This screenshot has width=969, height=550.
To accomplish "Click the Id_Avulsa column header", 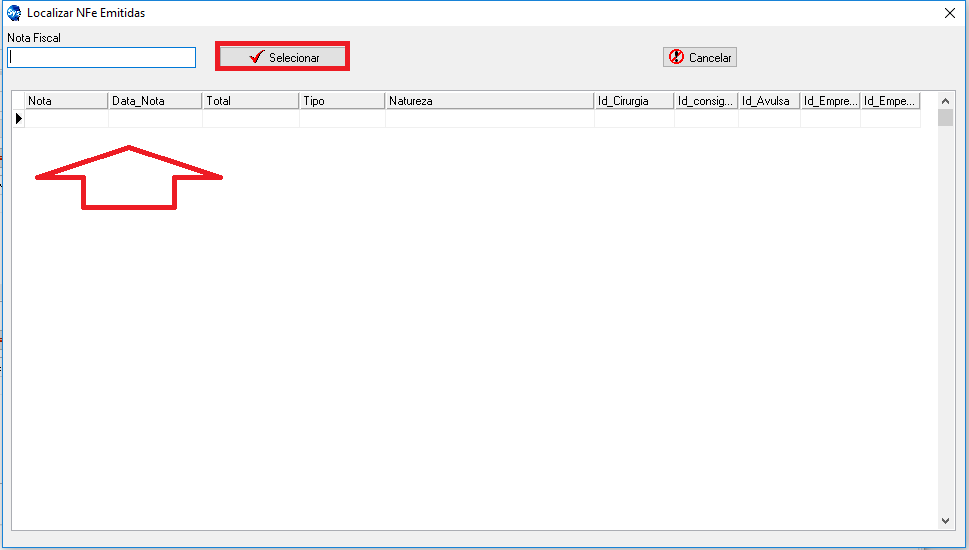I will (768, 101).
